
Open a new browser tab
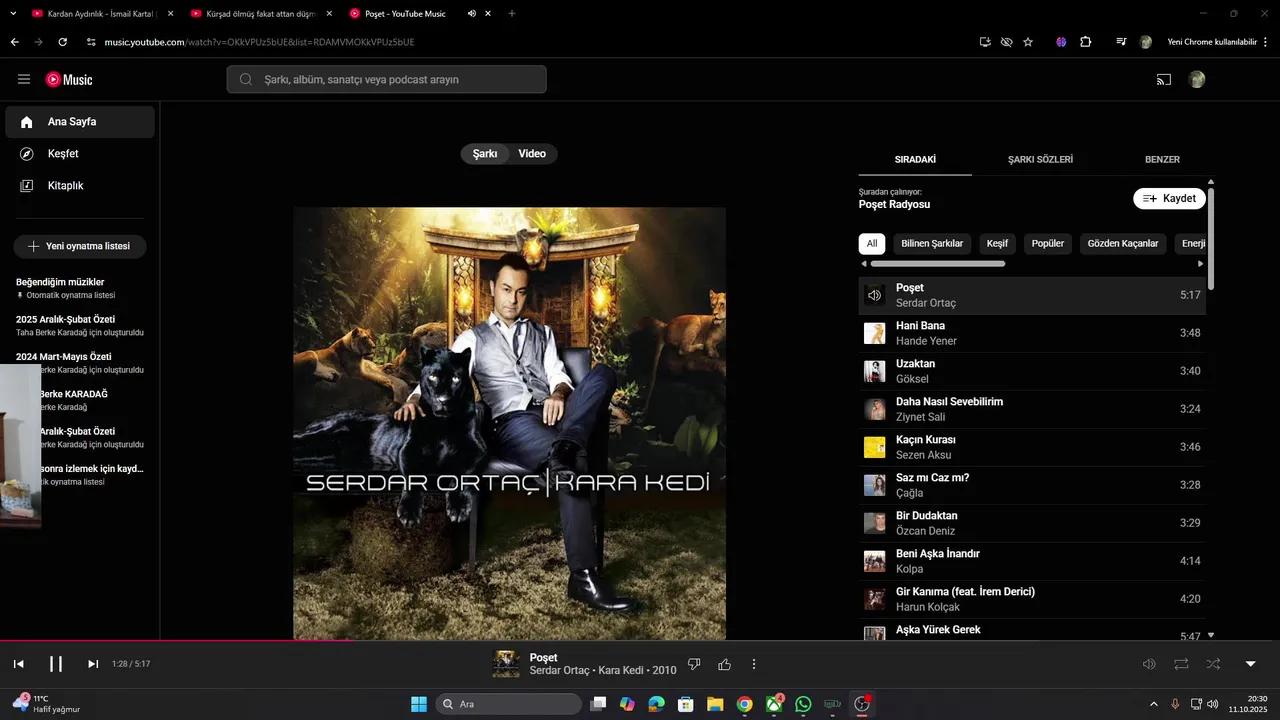click(x=512, y=14)
